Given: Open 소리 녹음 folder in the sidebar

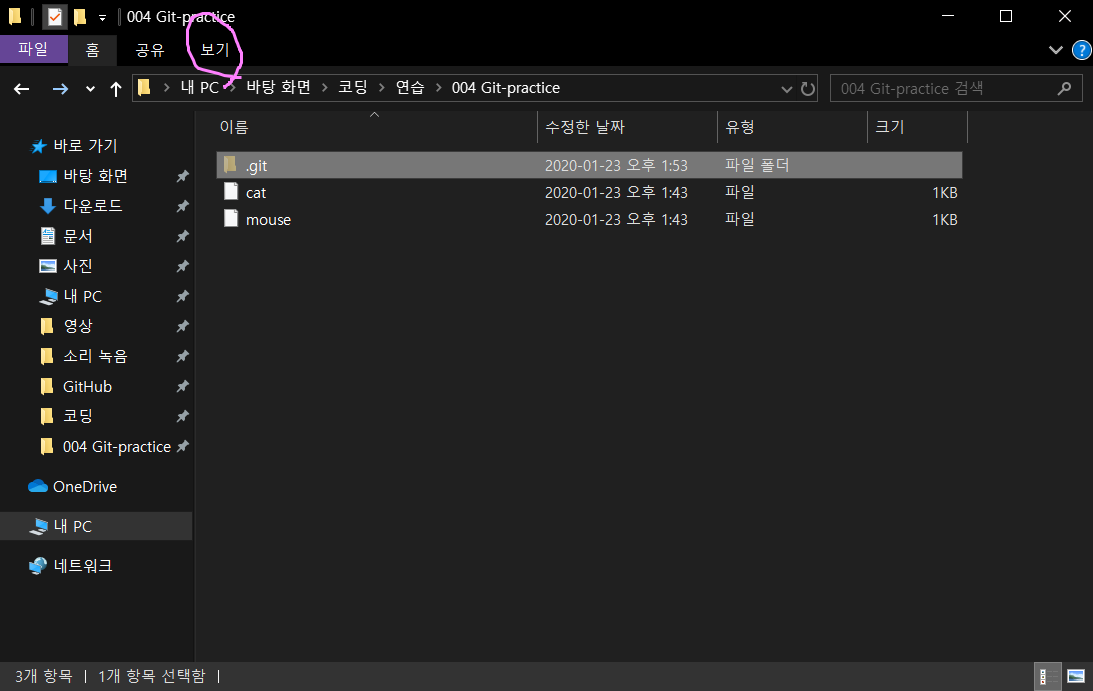Looking at the screenshot, I should pos(95,356).
